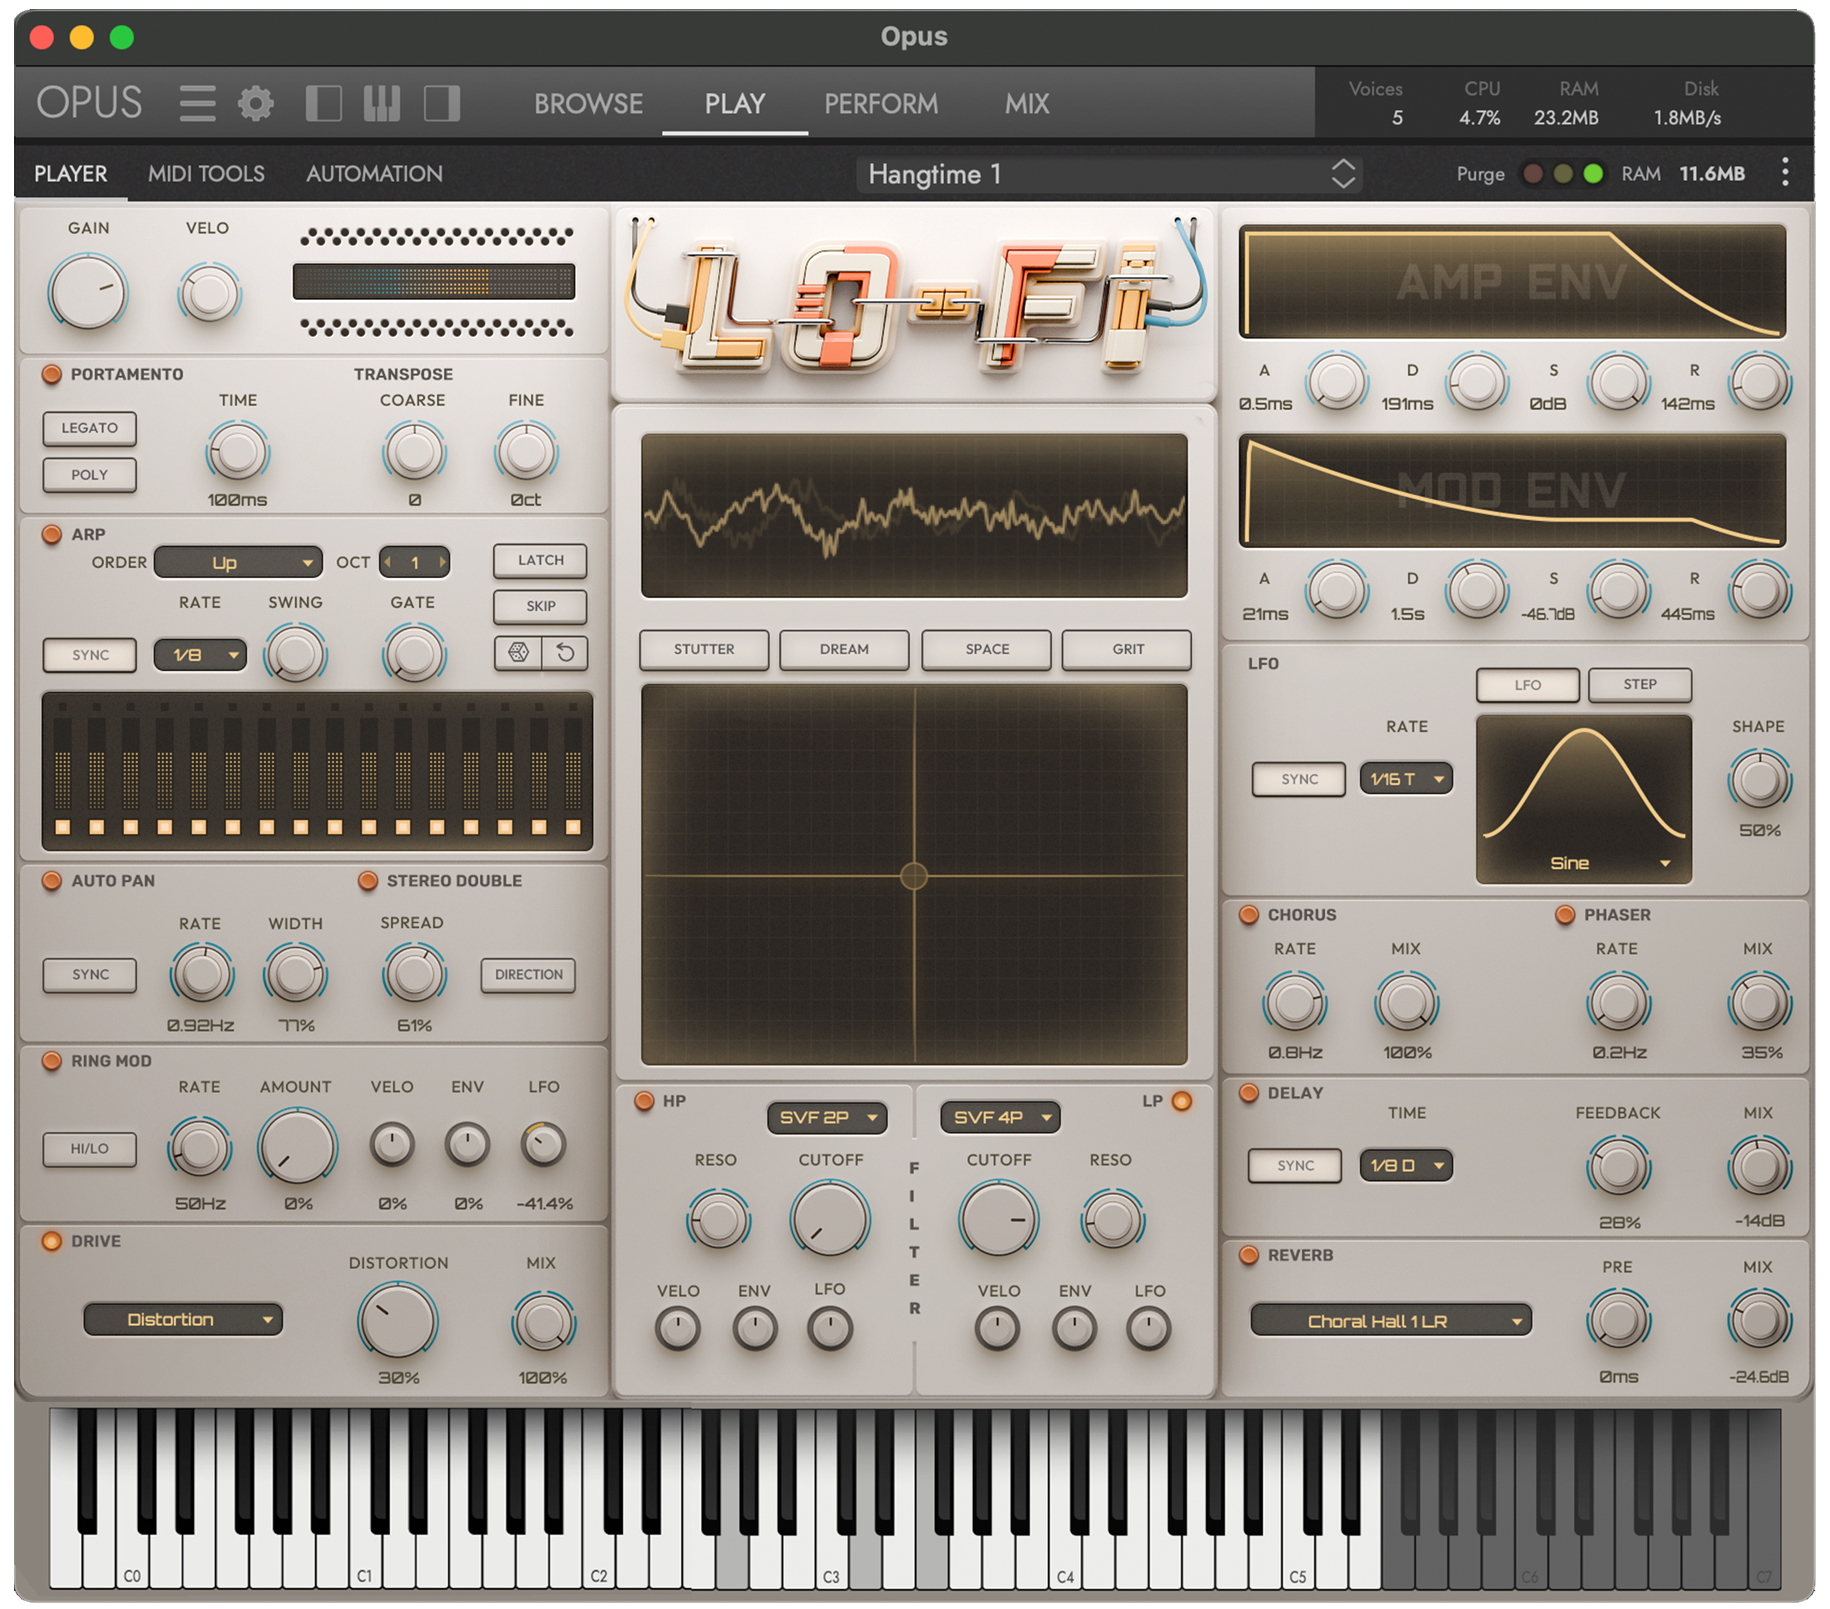This screenshot has height=1609, width=1830.
Task: Click the green Purge indicator dot
Action: [1594, 174]
